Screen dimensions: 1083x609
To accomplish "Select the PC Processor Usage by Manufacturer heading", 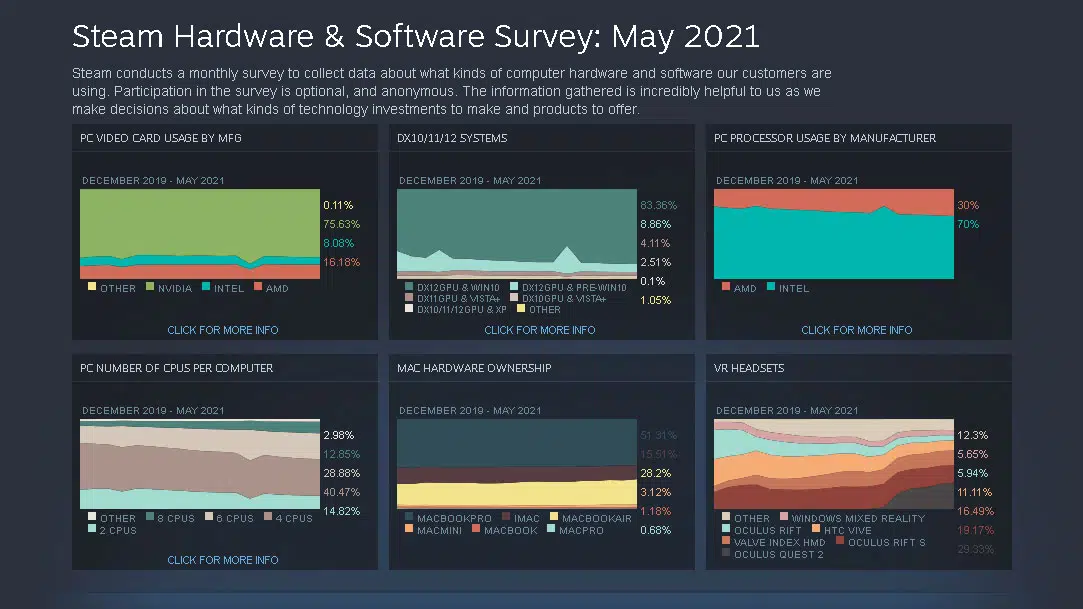I will coord(825,138).
